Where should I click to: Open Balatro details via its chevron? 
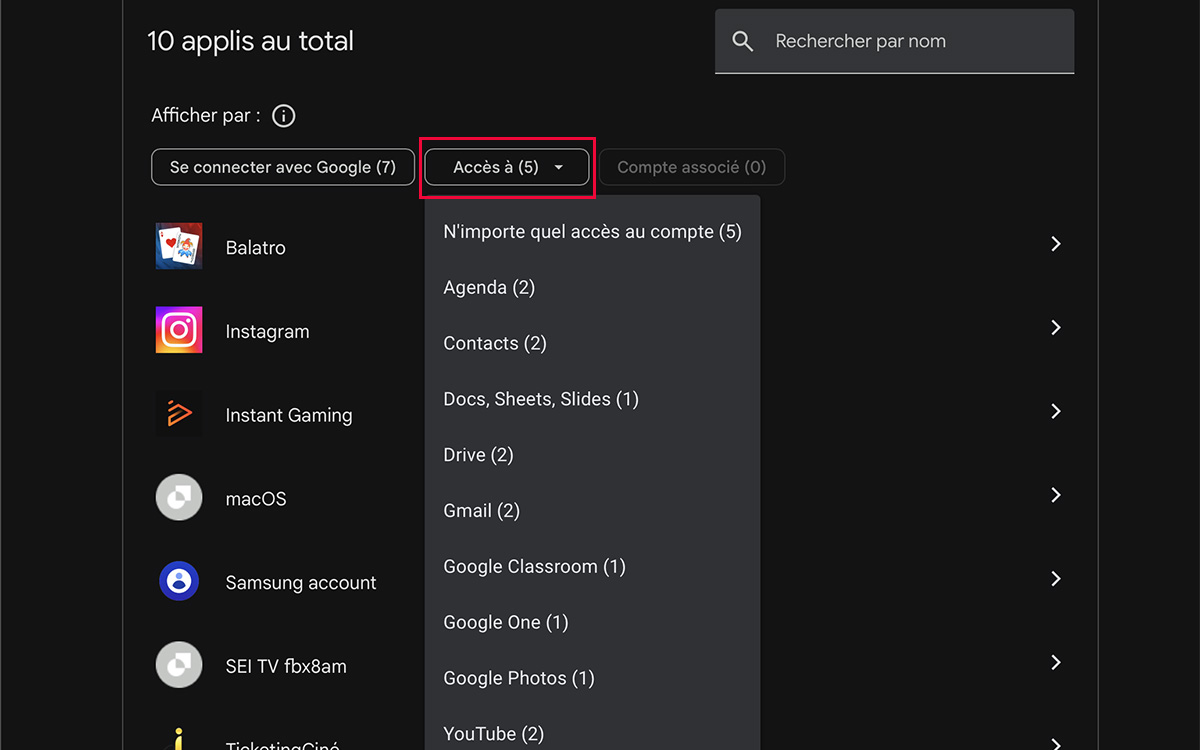[x=1055, y=244]
